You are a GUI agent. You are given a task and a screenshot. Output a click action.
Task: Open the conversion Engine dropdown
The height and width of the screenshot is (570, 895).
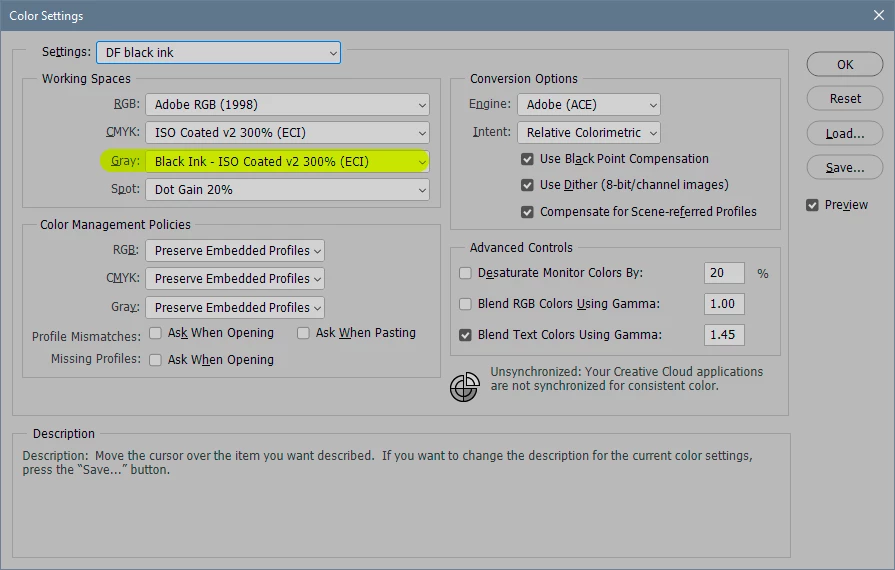point(588,105)
